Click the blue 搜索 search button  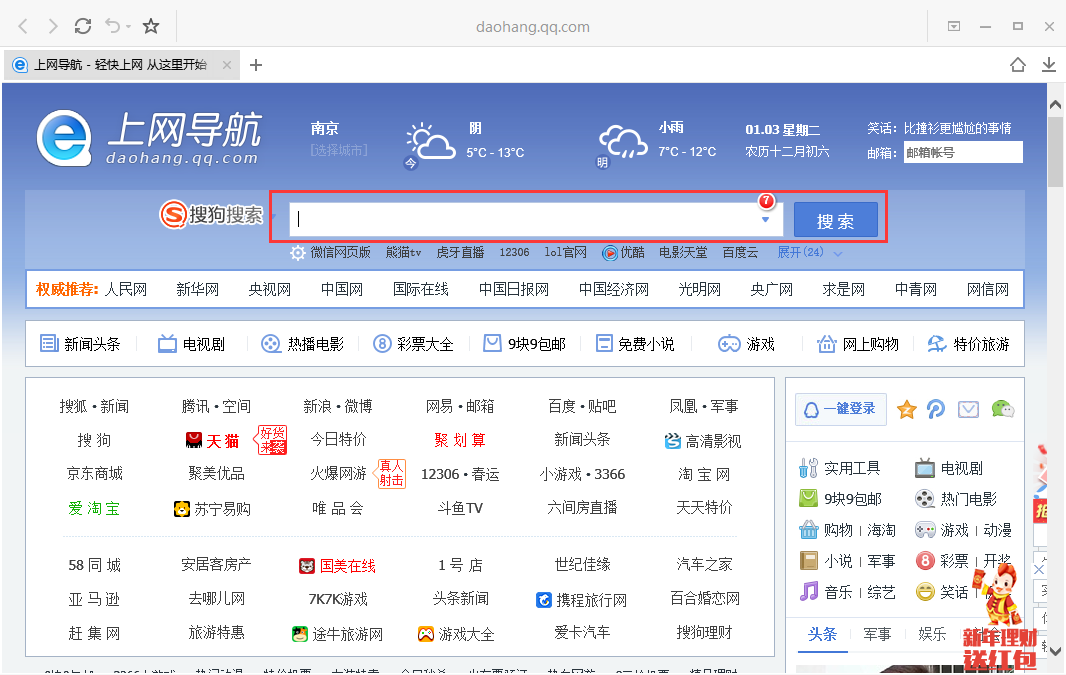(x=835, y=221)
